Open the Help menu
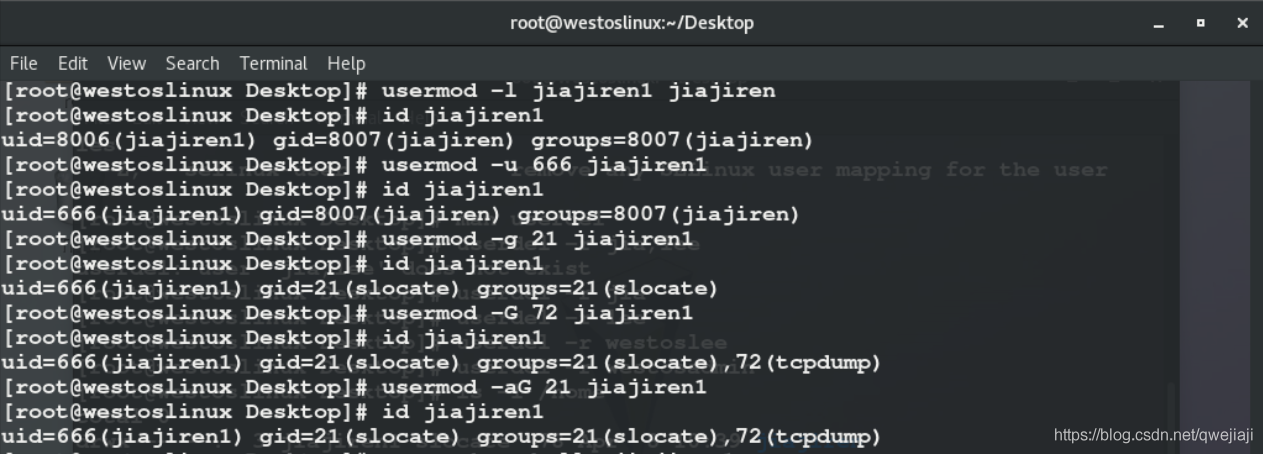1263x454 pixels. [x=346, y=63]
